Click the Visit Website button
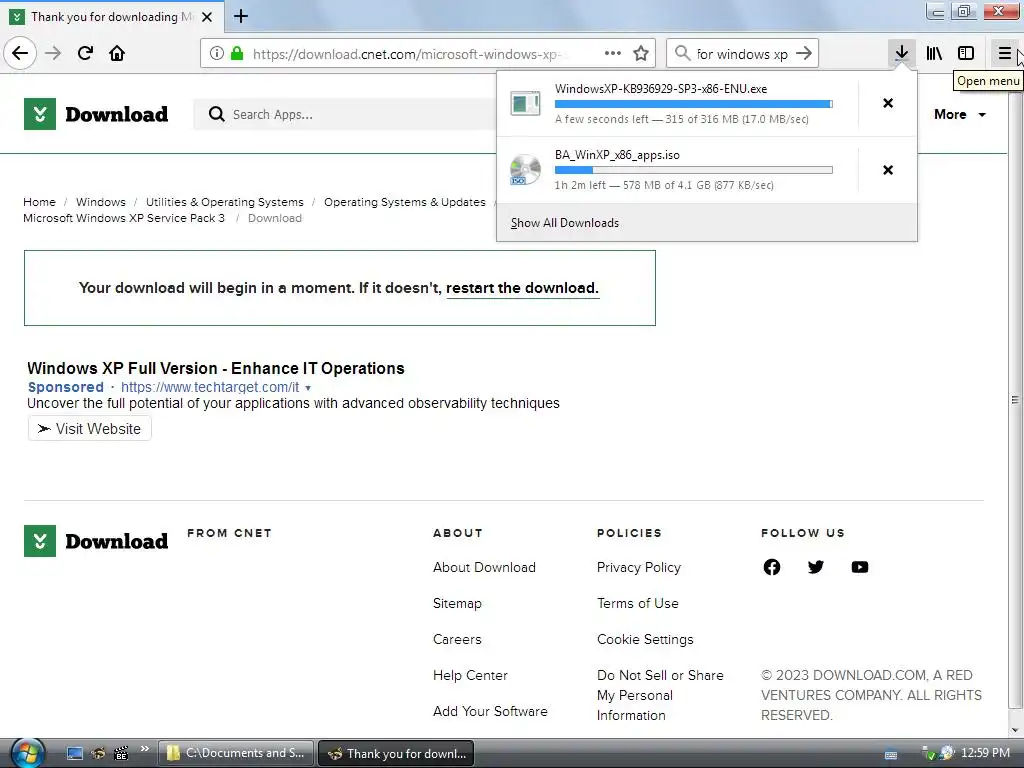This screenshot has height=768, width=1024. point(89,428)
